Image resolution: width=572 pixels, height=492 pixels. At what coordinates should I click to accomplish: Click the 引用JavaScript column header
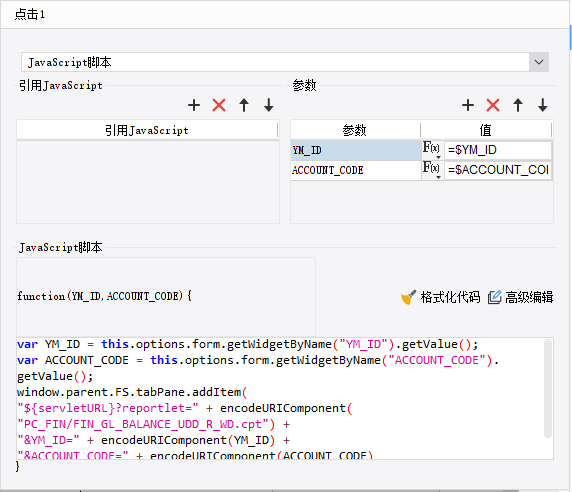click(147, 130)
